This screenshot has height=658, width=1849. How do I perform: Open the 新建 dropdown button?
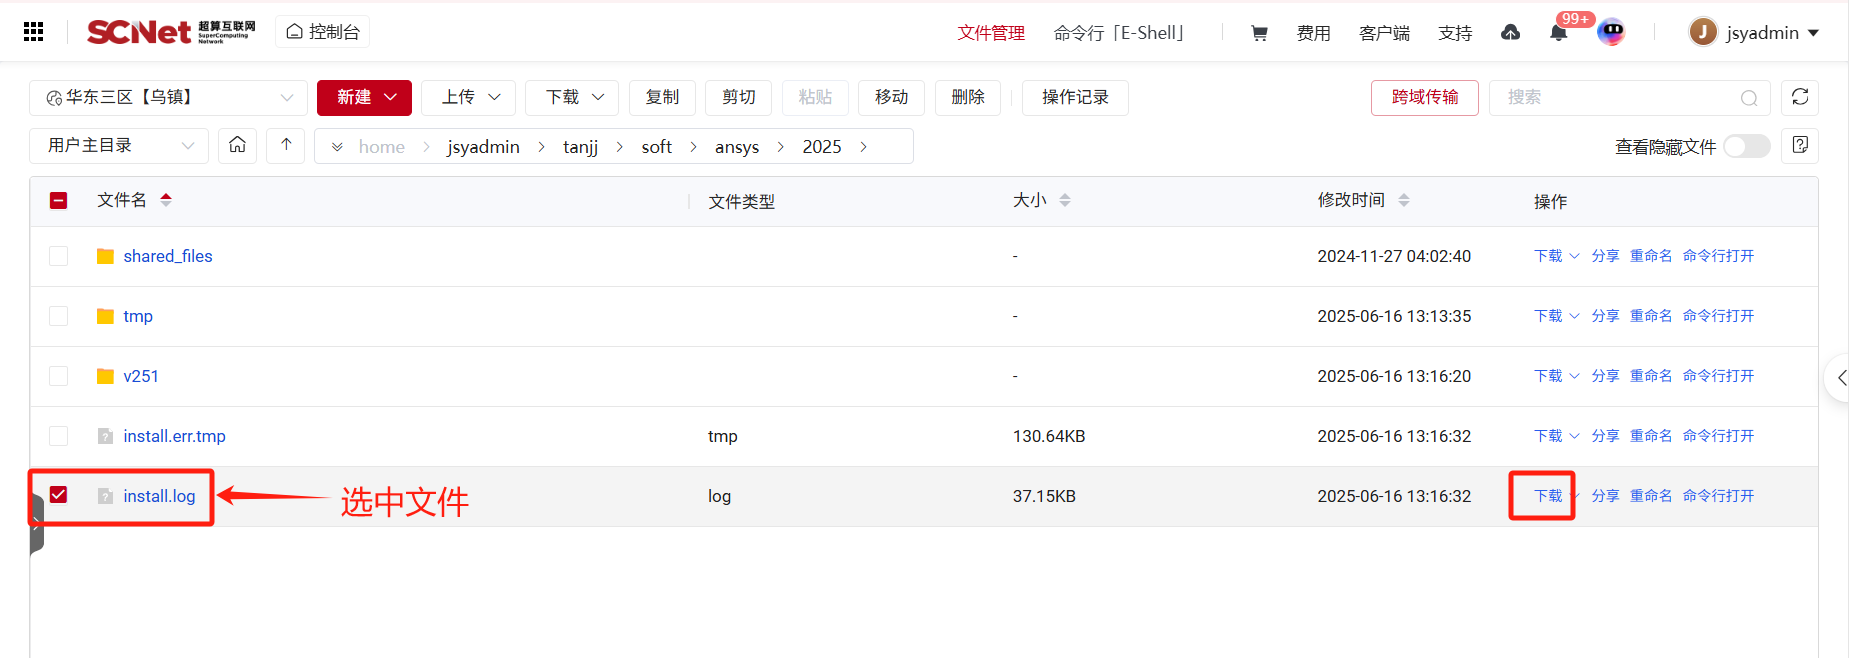(x=364, y=97)
